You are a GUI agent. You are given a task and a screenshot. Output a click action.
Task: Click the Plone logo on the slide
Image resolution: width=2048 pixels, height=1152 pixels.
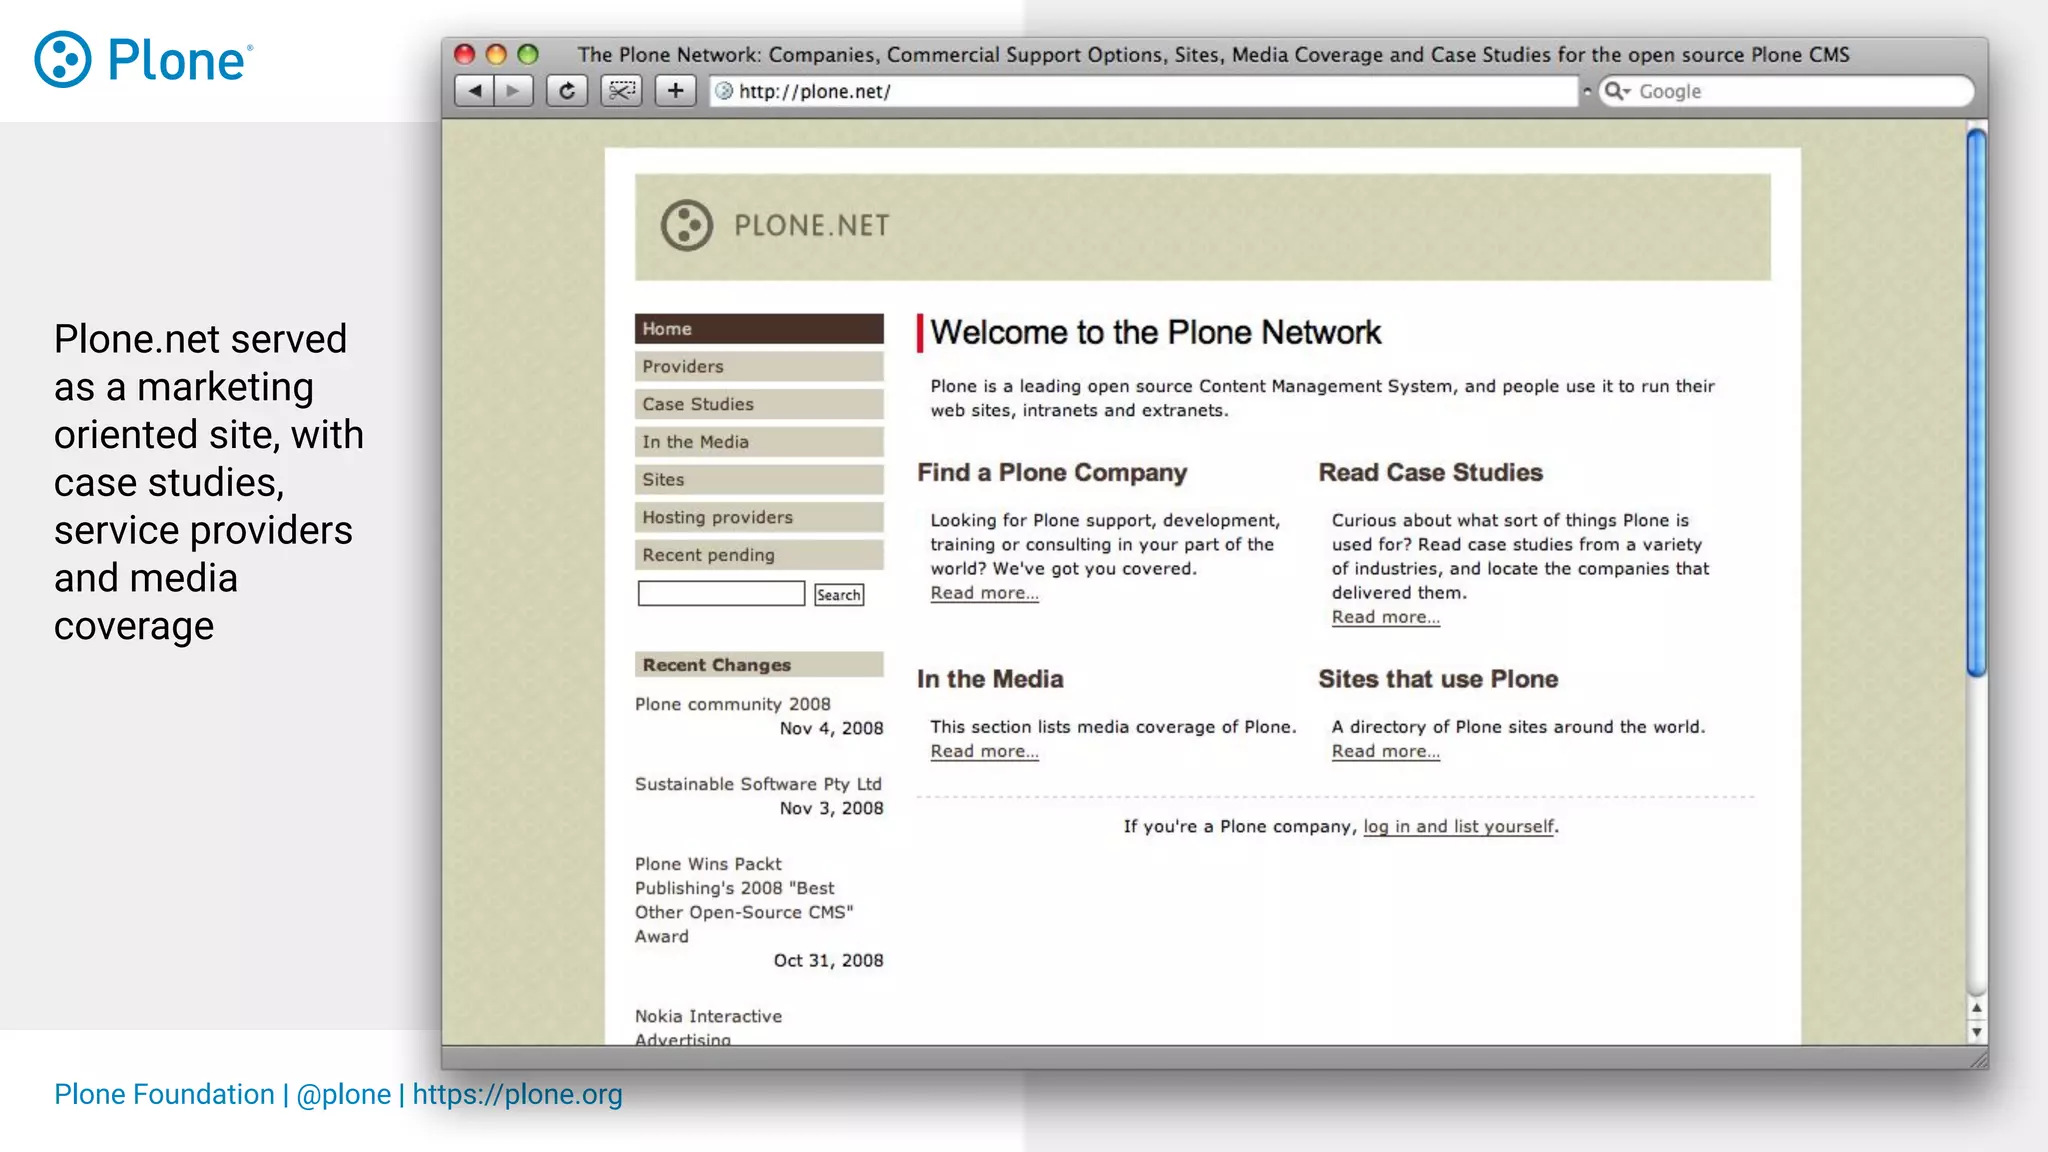point(144,60)
